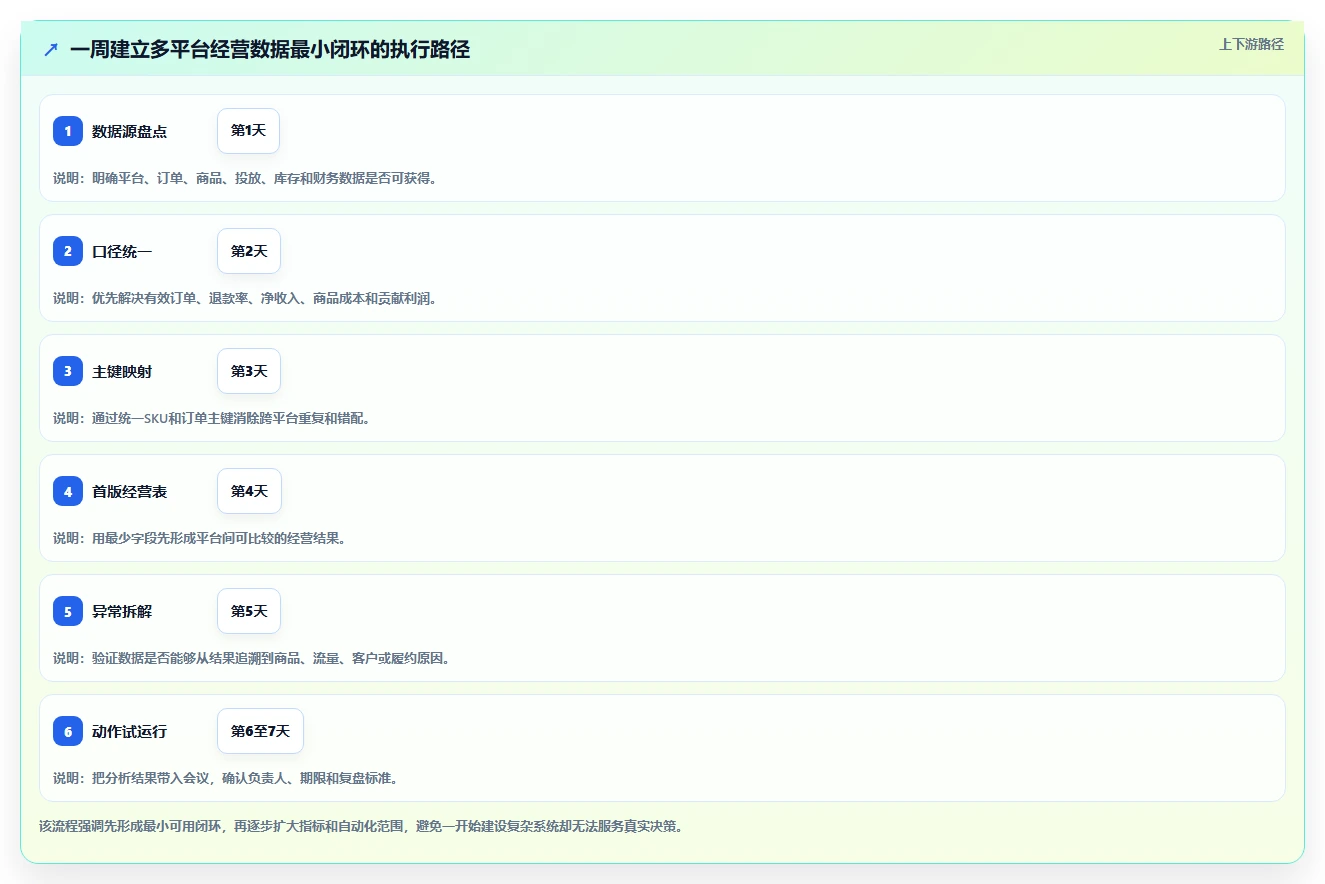Click the description starting 明确平台、订单、商品

(245, 178)
